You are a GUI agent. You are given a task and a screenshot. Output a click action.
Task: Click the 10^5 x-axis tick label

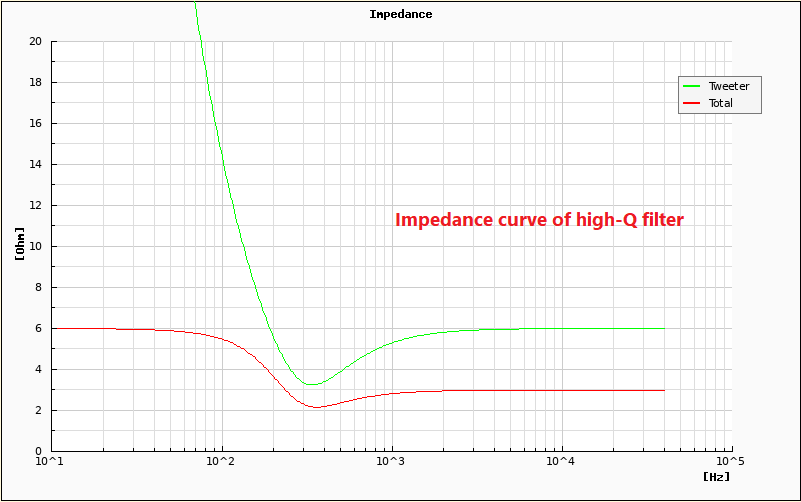tap(731, 461)
